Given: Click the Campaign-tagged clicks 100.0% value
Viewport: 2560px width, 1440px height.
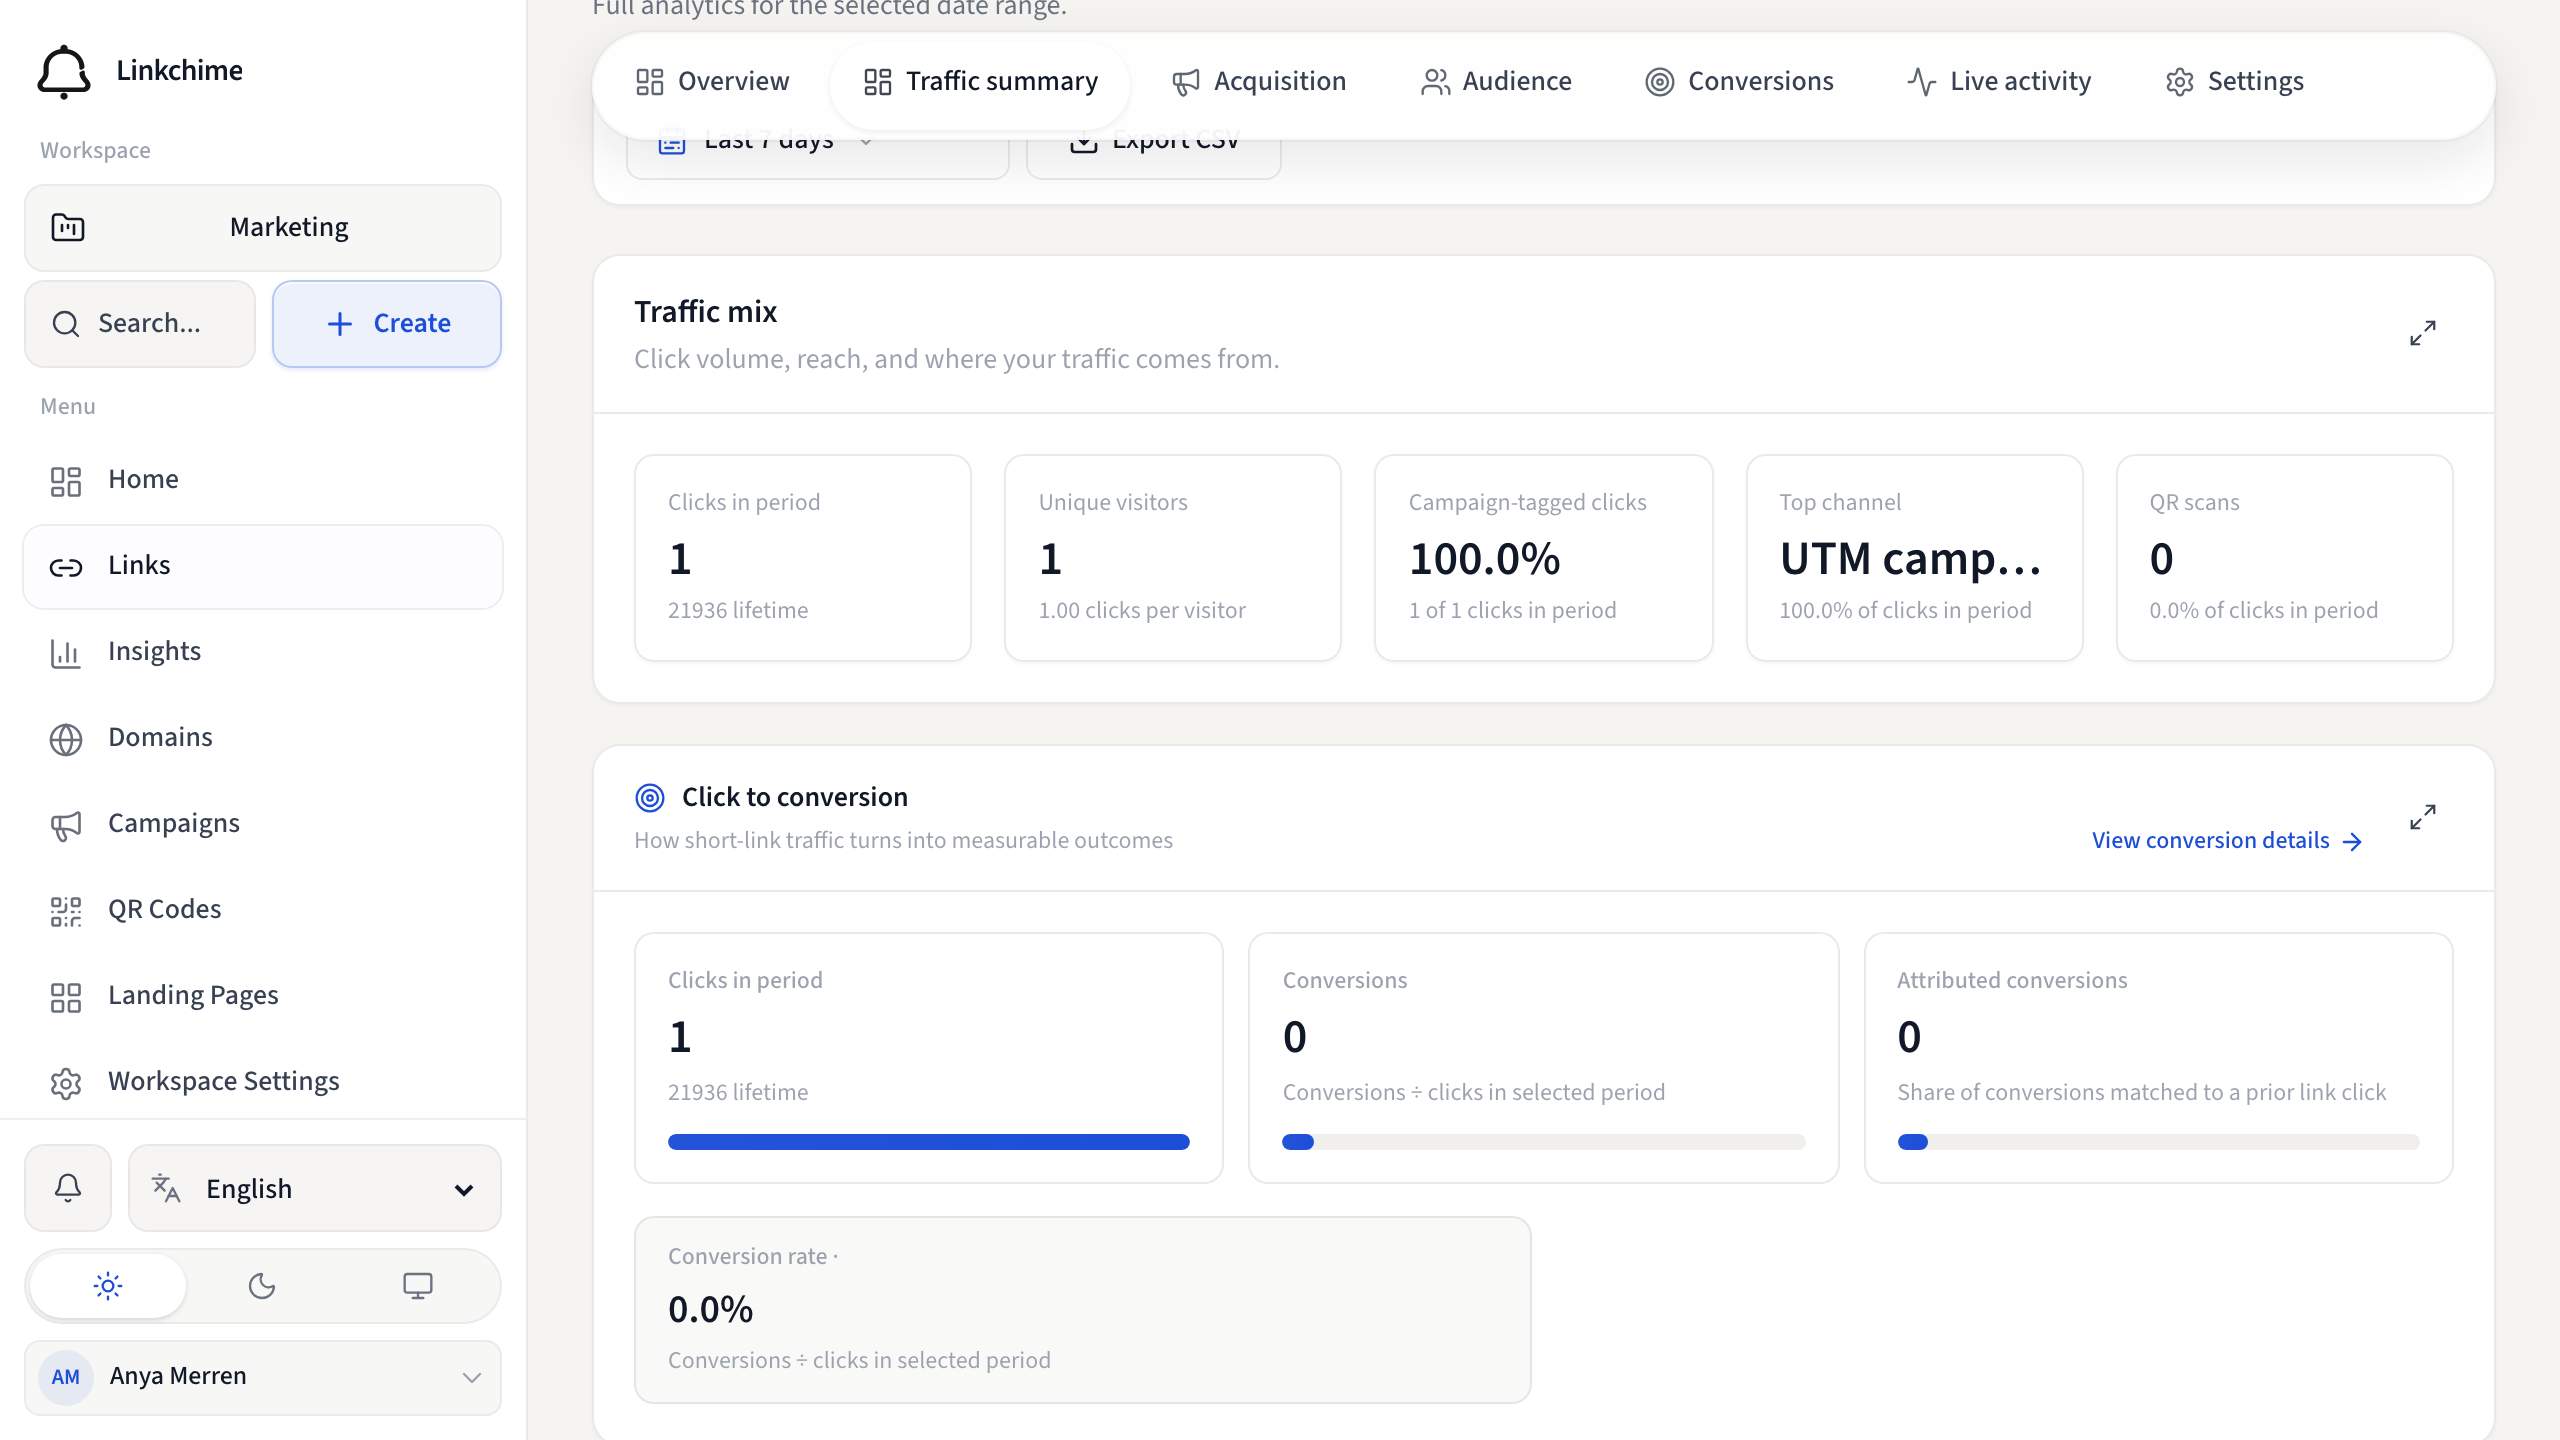Looking at the screenshot, I should point(1485,559).
